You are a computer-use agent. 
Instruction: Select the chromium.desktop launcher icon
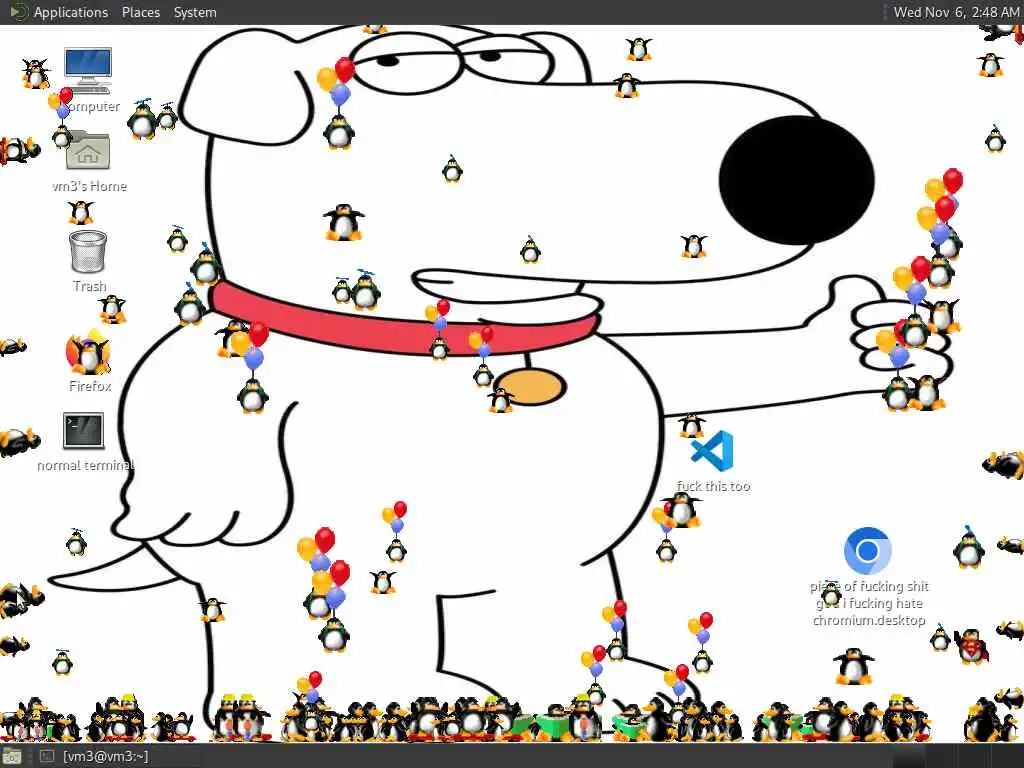pos(867,551)
